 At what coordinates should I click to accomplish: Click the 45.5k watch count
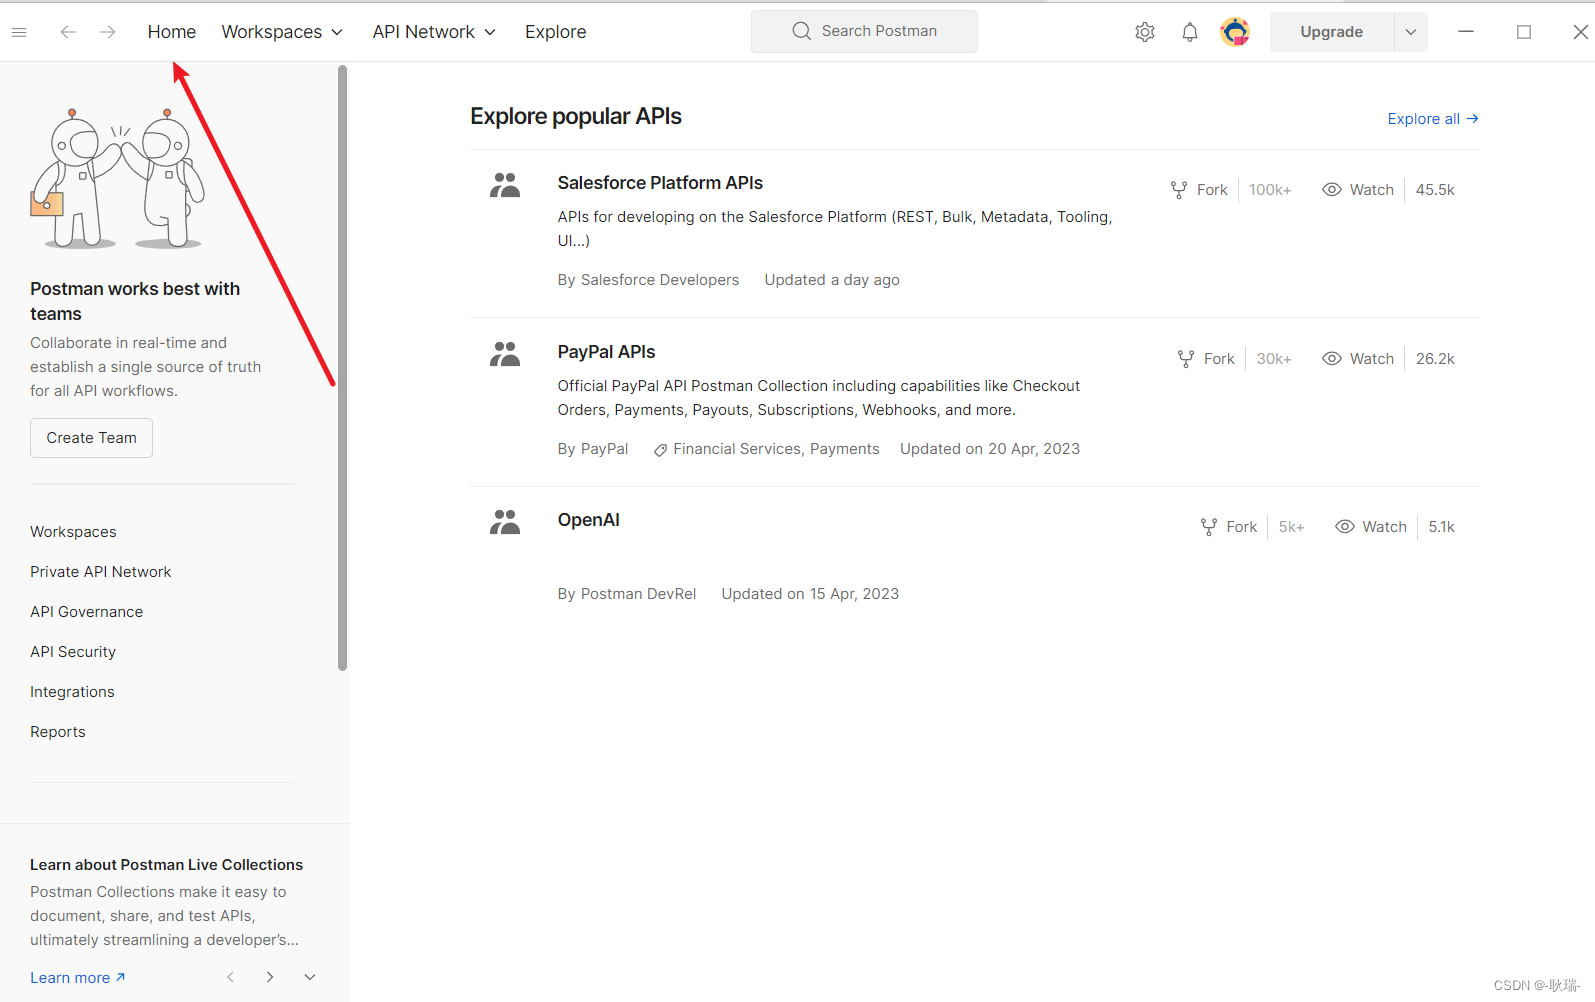(1435, 190)
